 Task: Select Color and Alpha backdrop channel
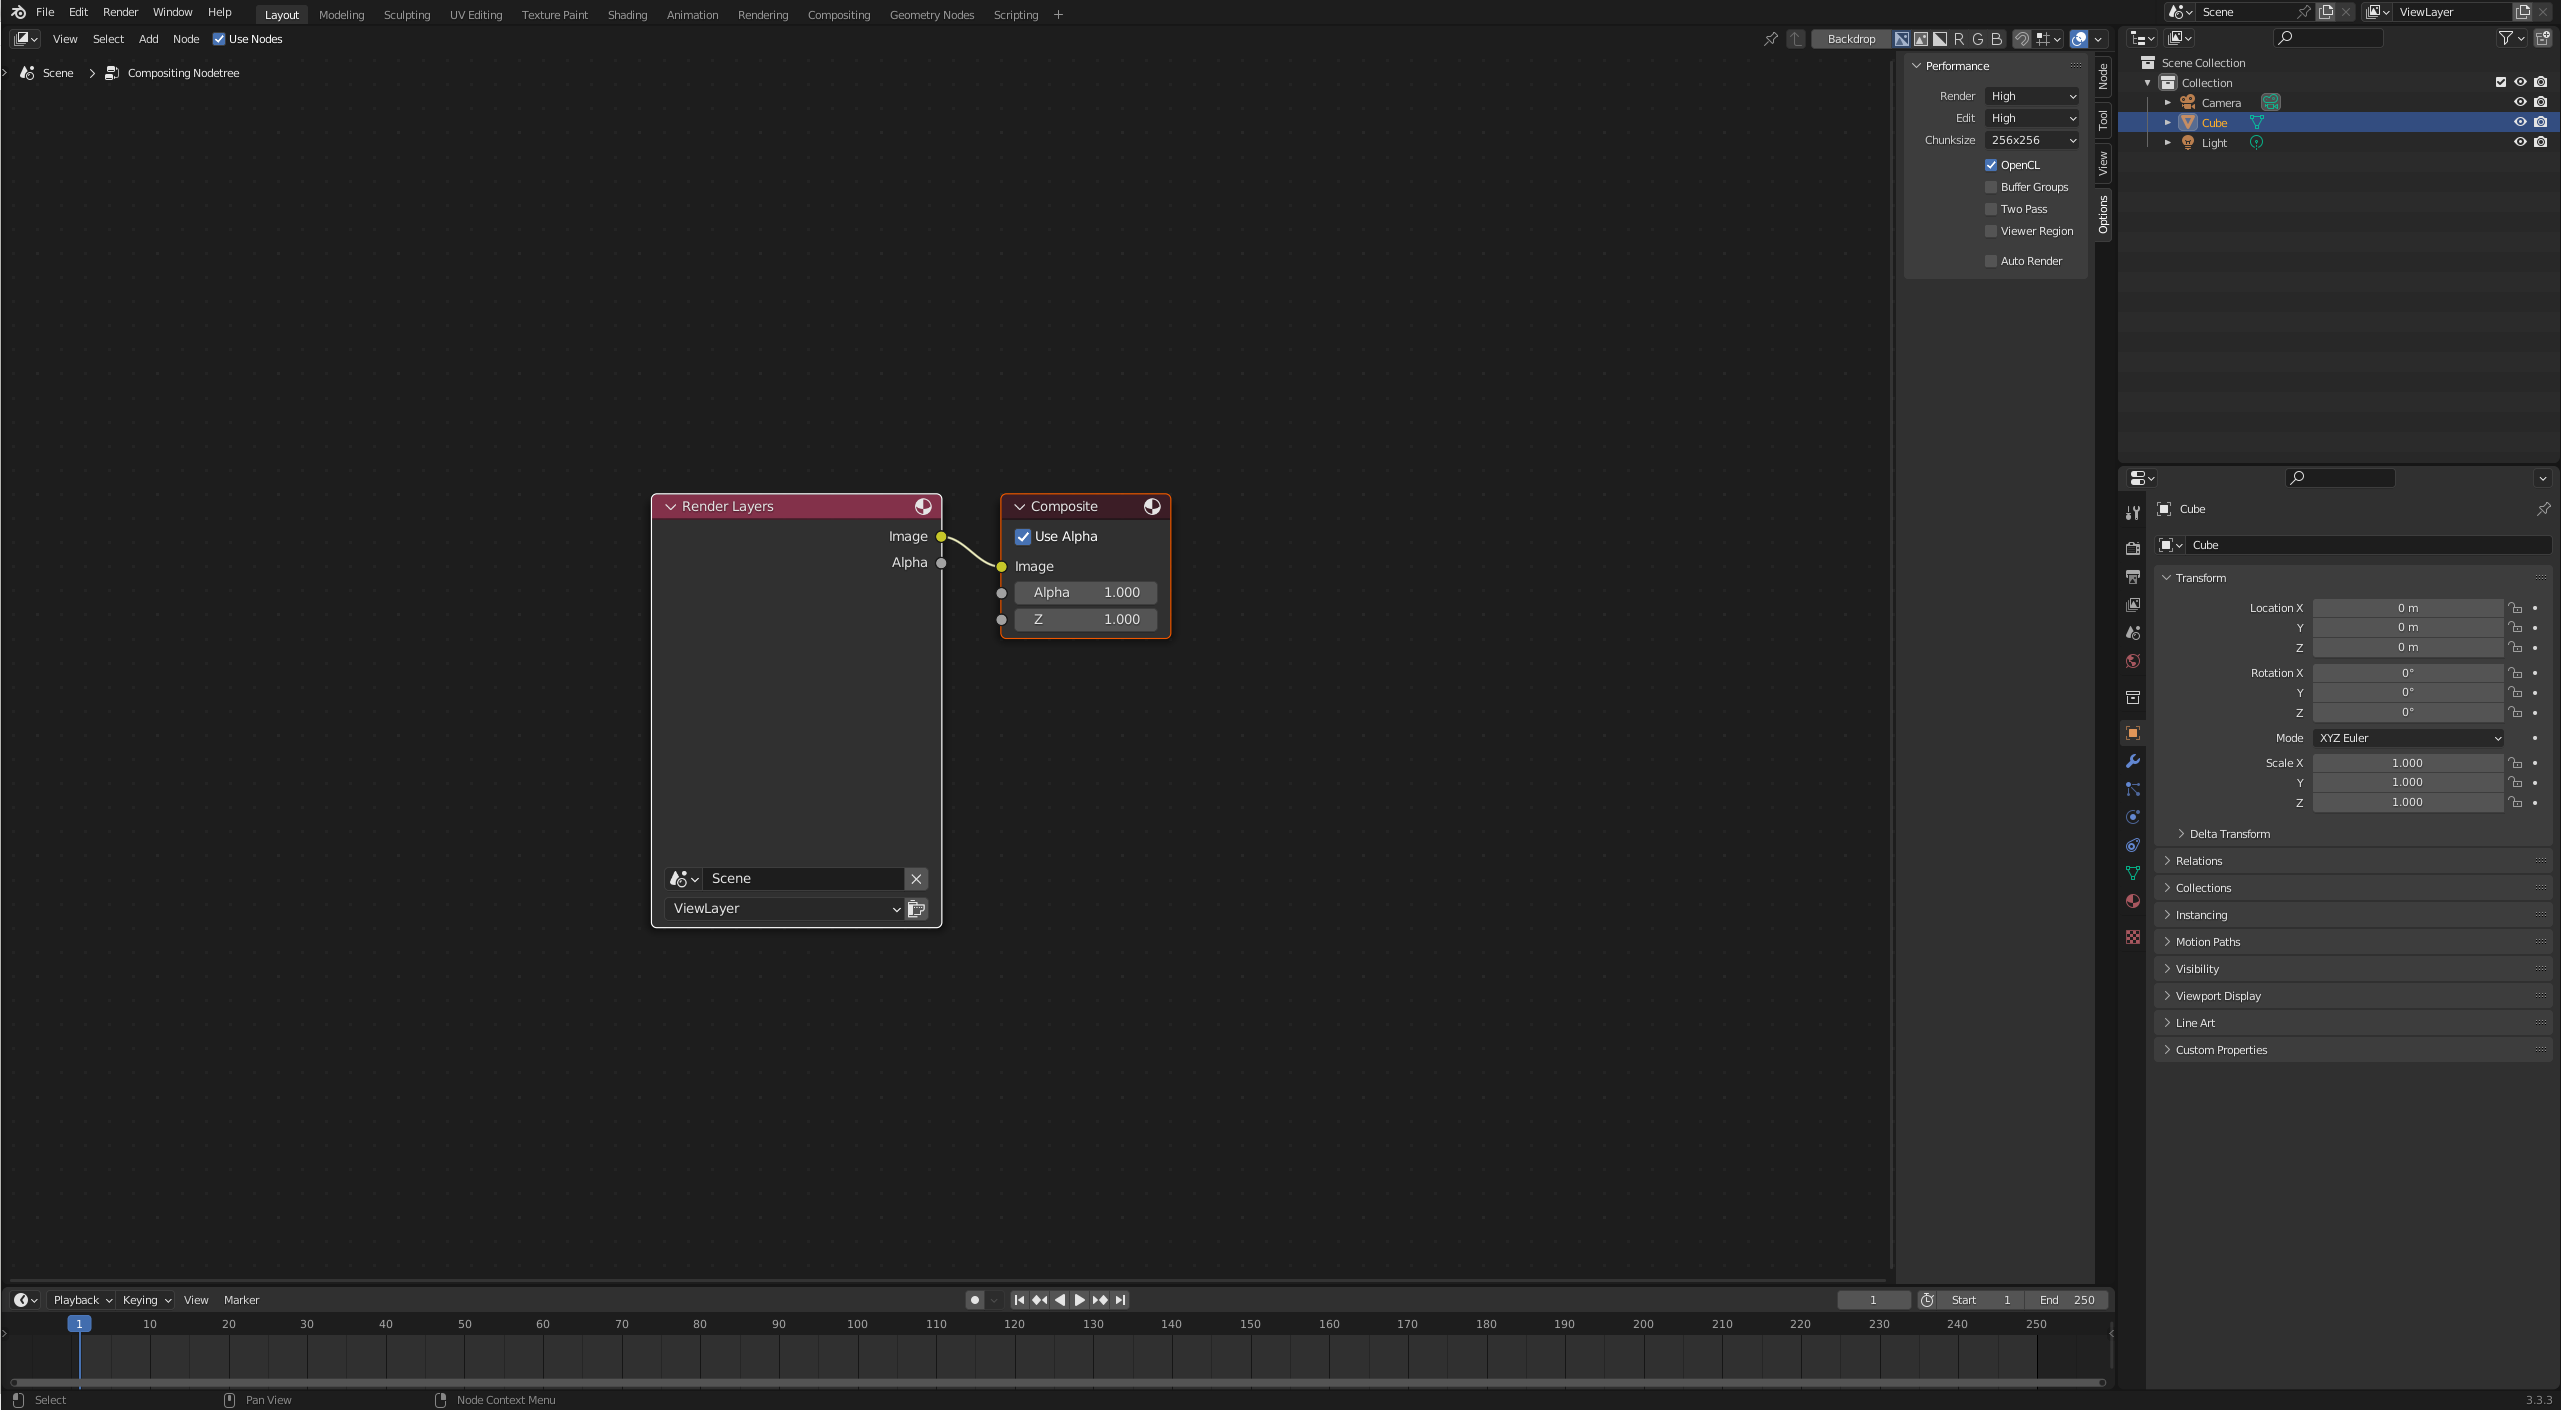click(x=1902, y=39)
